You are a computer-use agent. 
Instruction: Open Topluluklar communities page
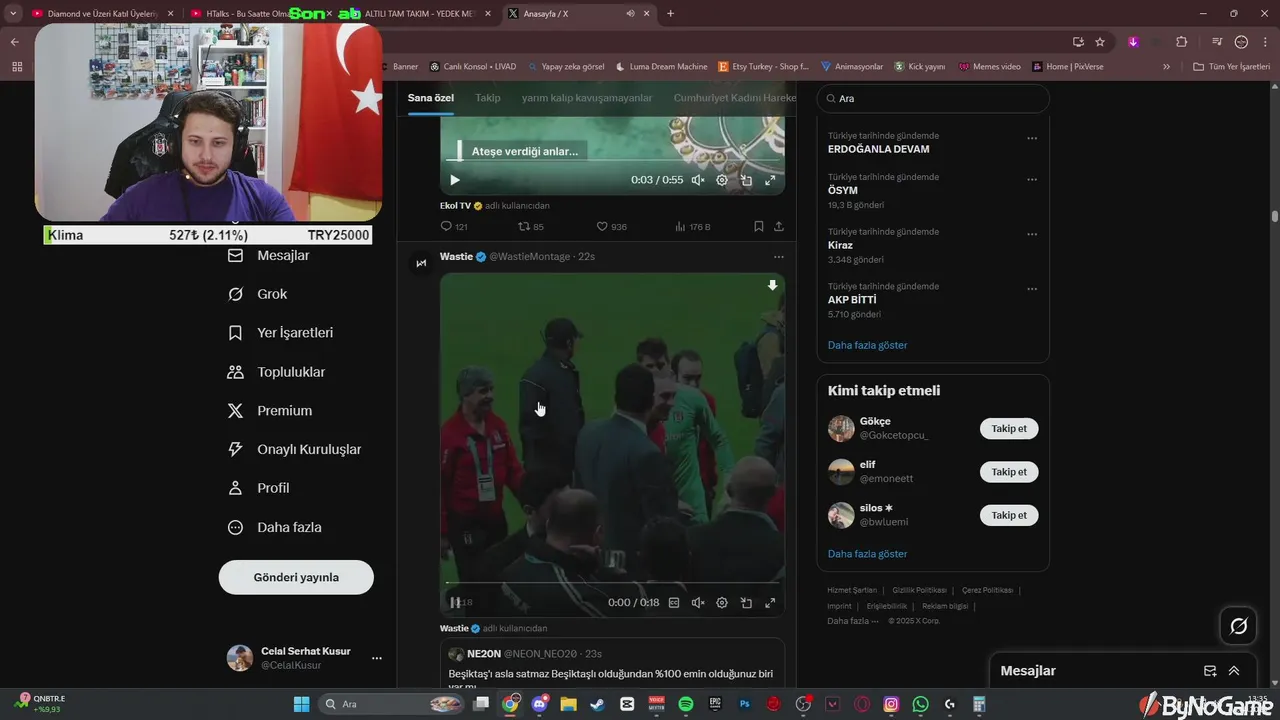click(x=277, y=372)
